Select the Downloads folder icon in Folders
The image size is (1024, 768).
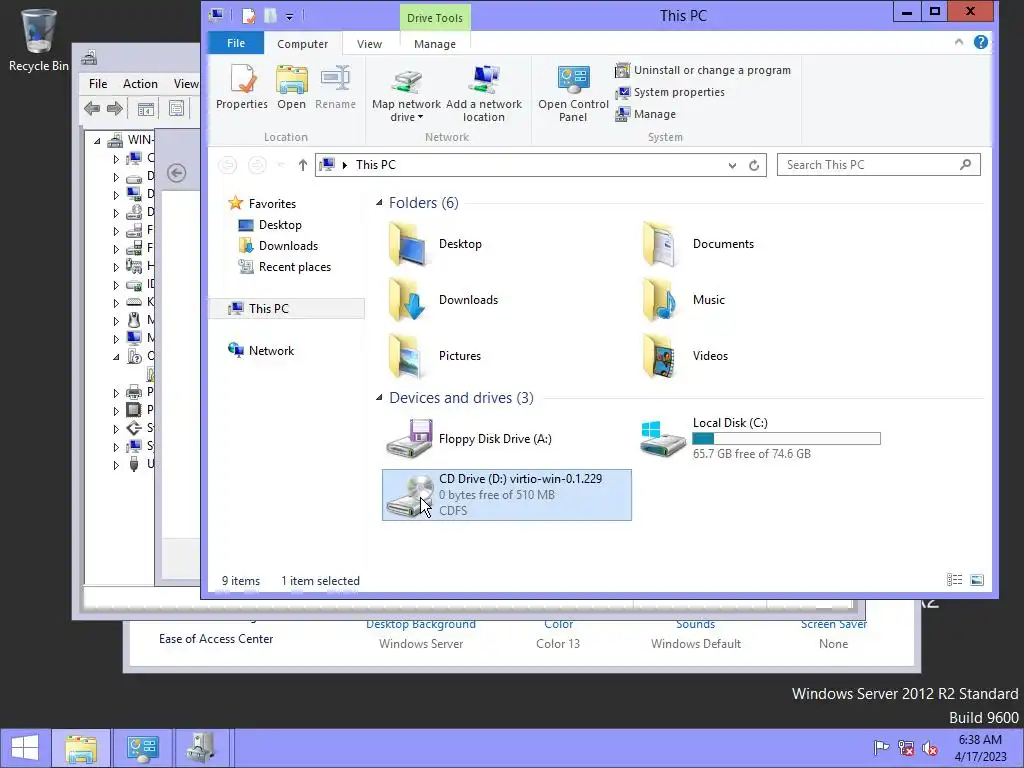[x=407, y=300]
